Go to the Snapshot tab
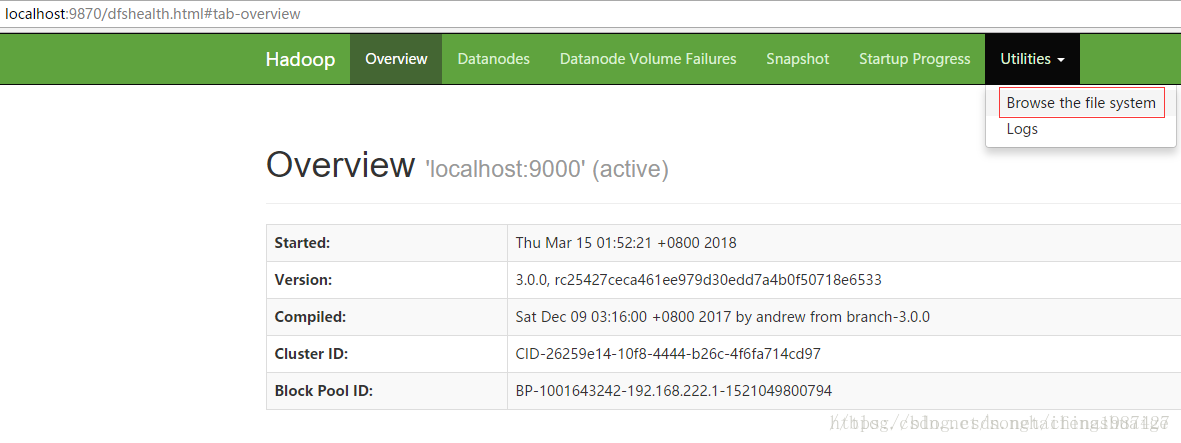Image resolution: width=1181 pixels, height=443 pixels. pos(798,59)
